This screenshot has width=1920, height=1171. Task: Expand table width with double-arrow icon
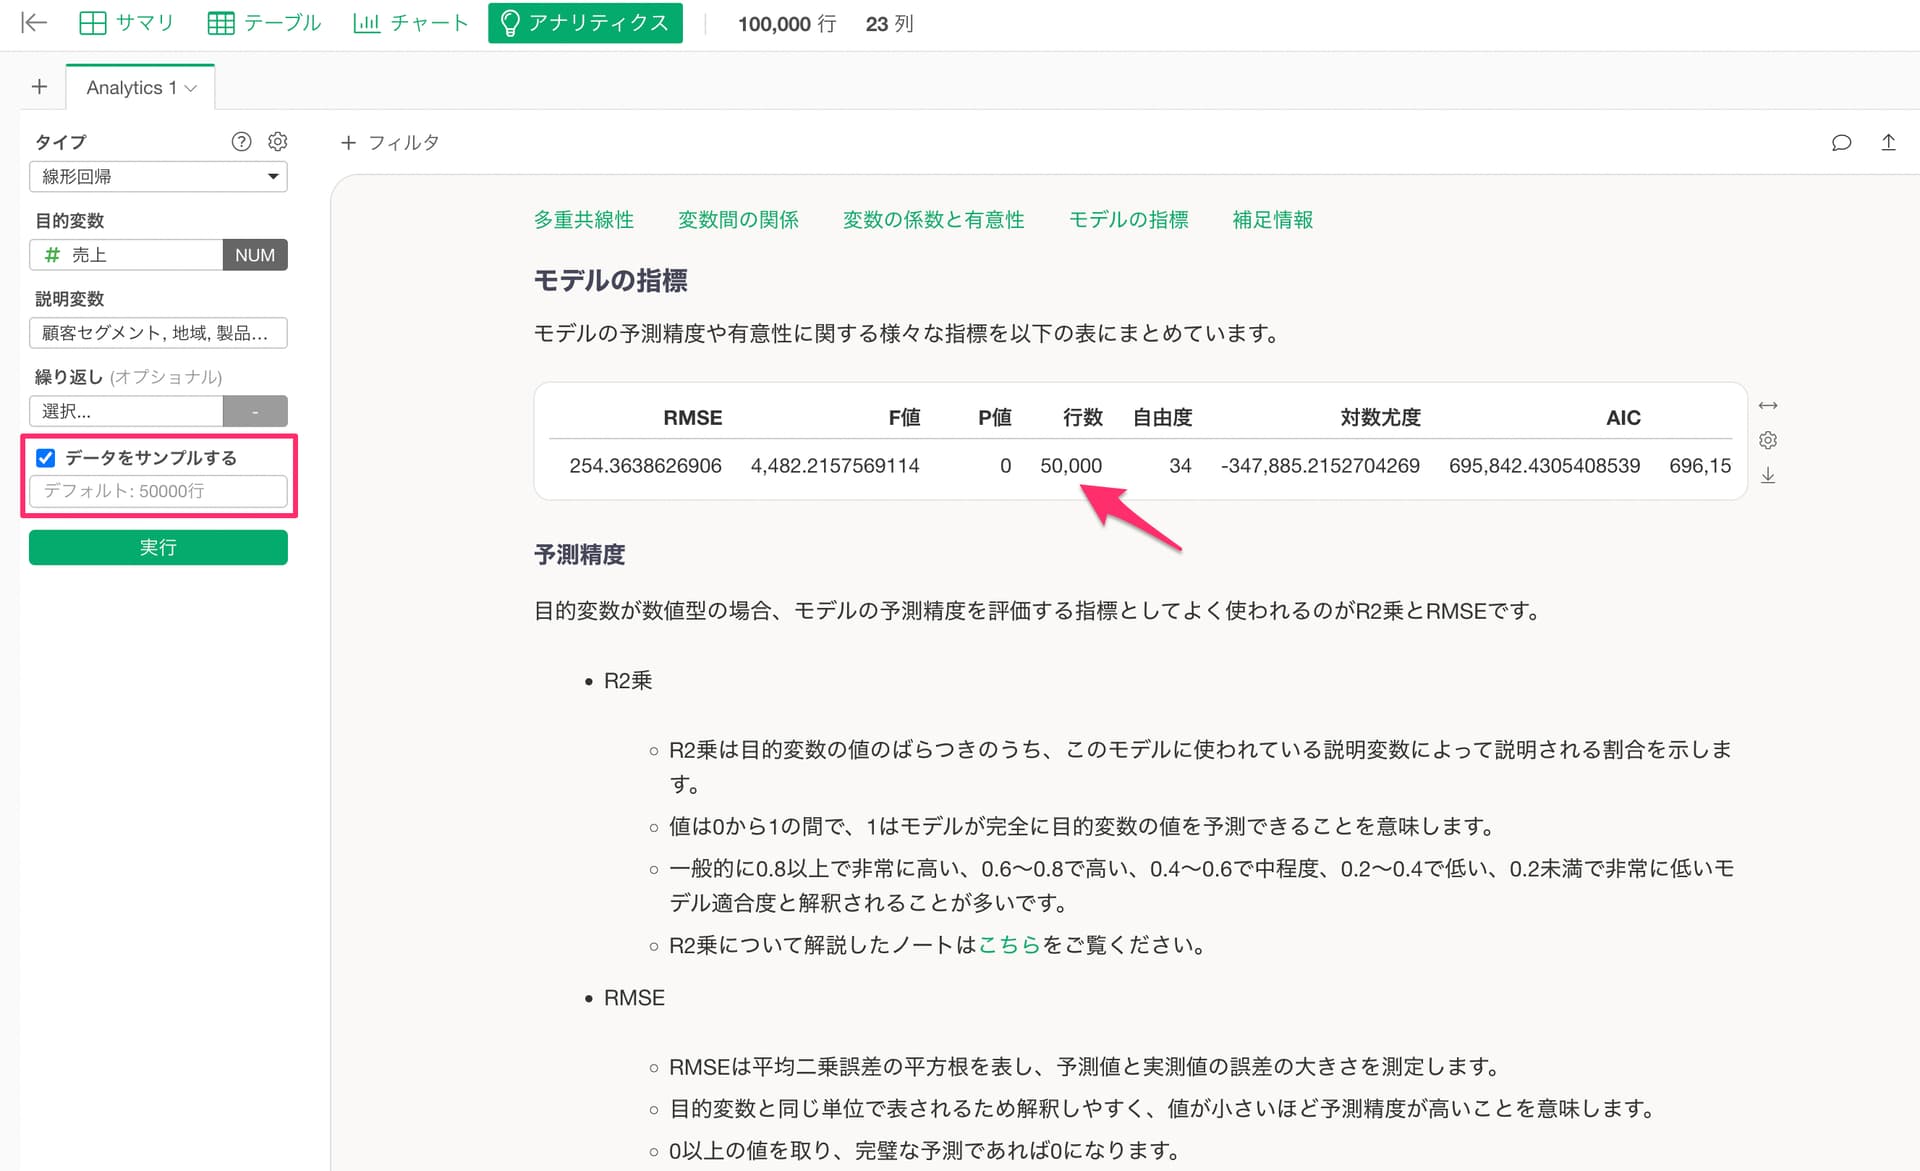tap(1768, 405)
